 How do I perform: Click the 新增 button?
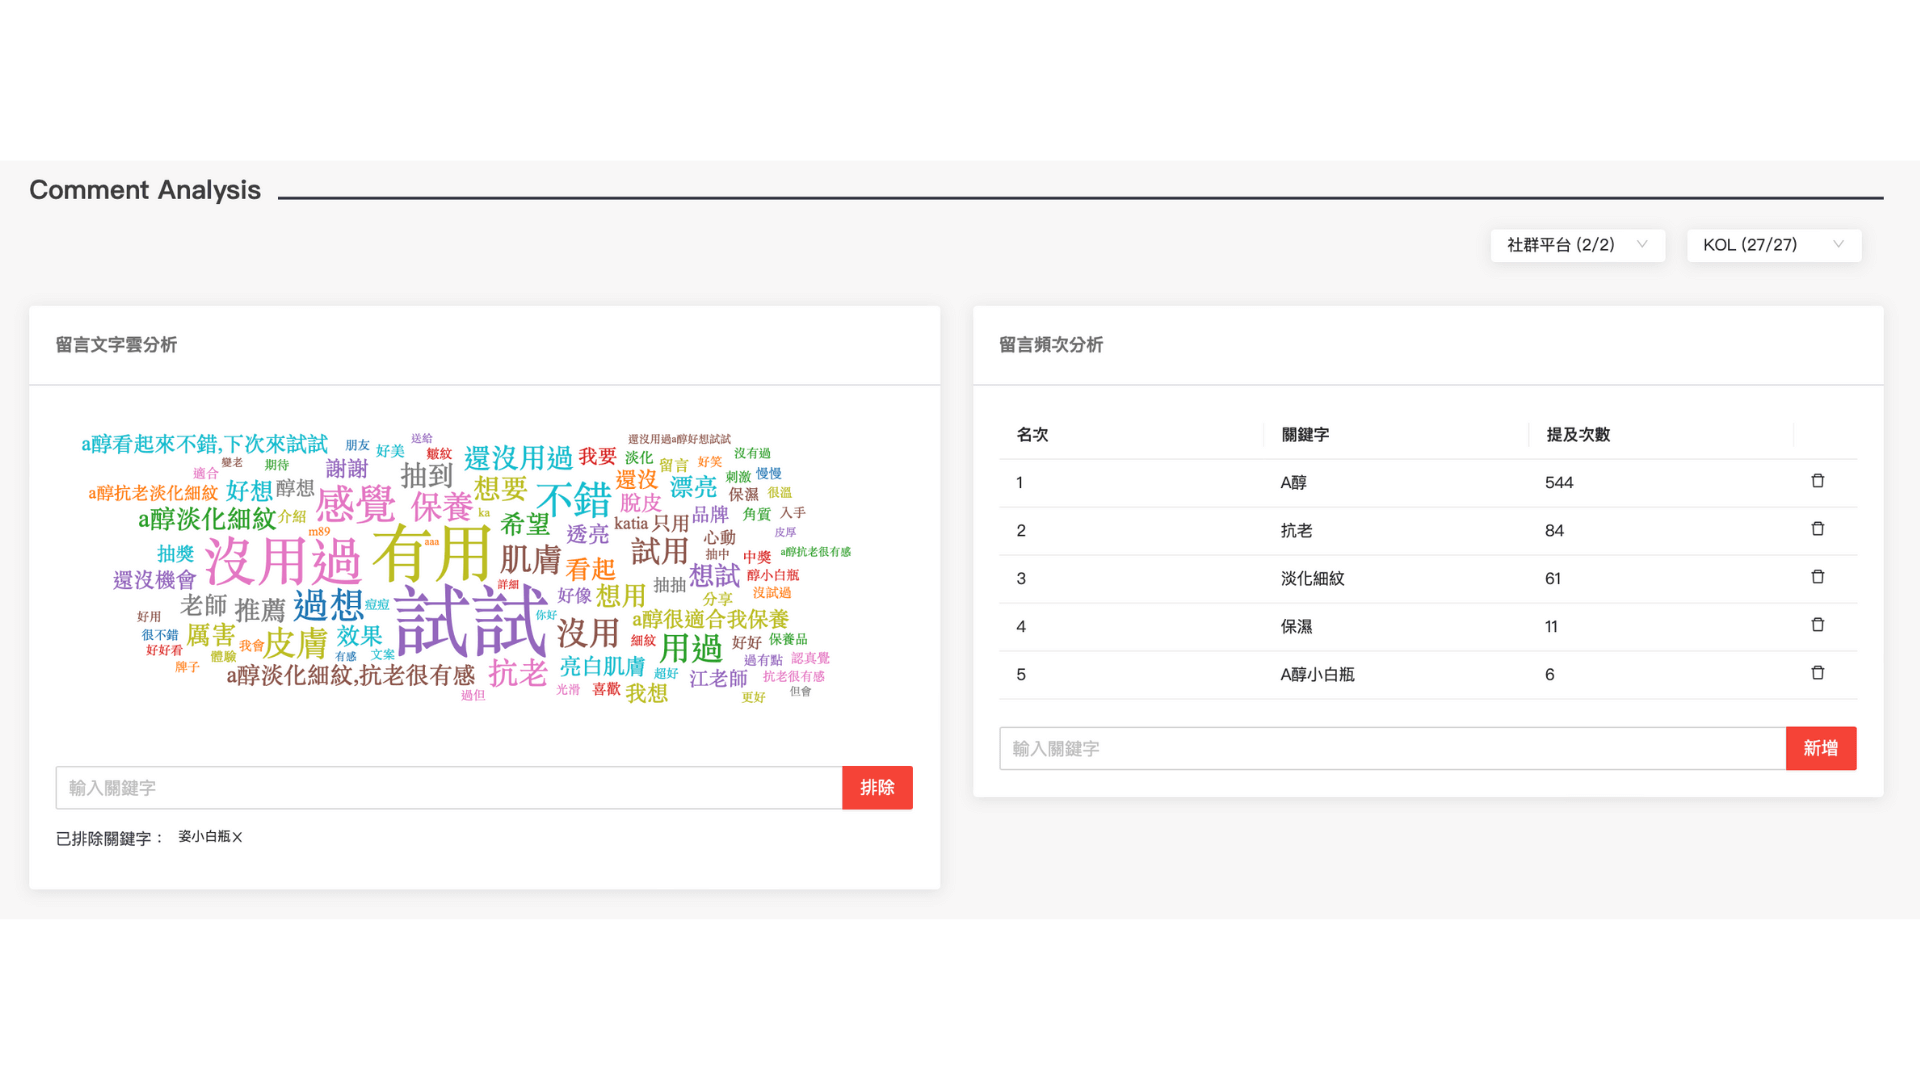pyautogui.click(x=1821, y=748)
